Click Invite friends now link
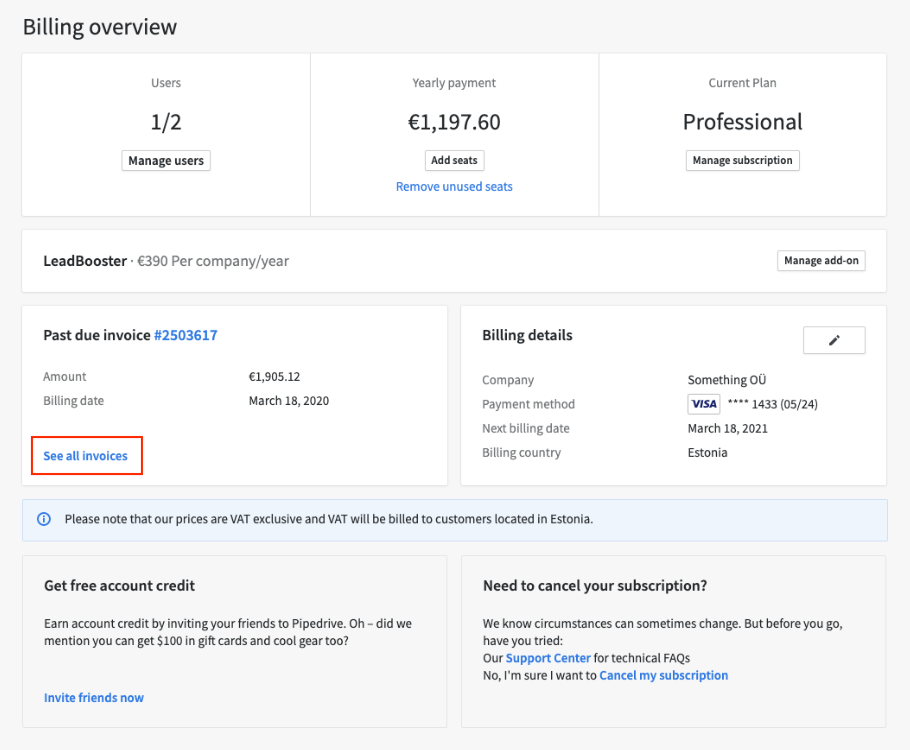 [94, 698]
